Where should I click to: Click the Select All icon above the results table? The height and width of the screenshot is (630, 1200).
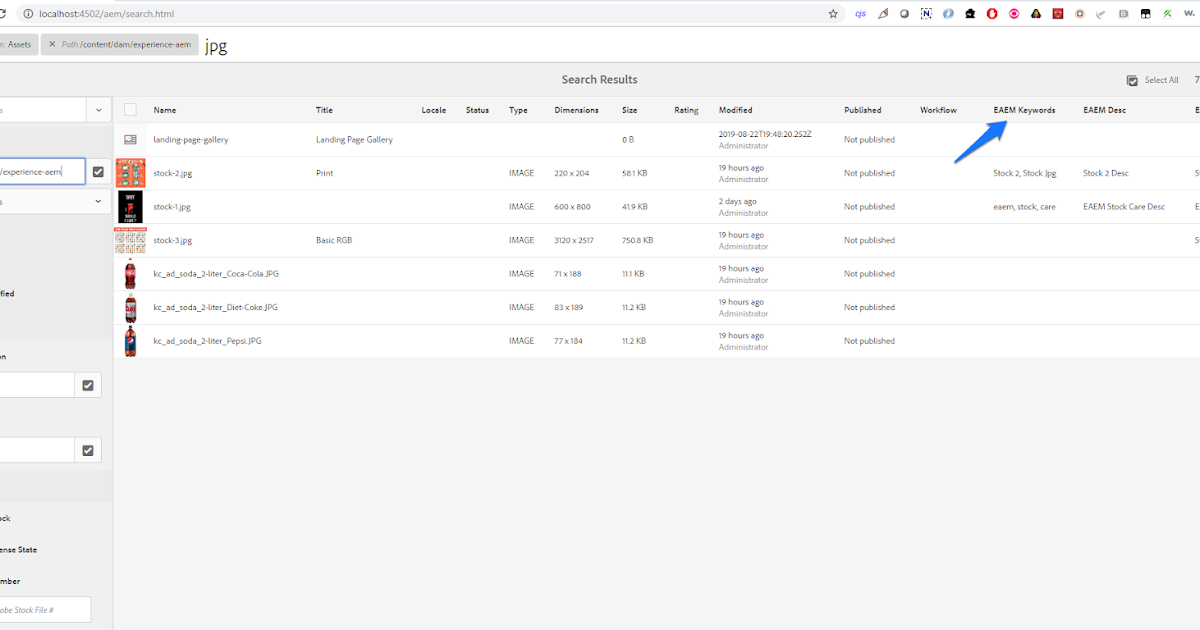1131,80
